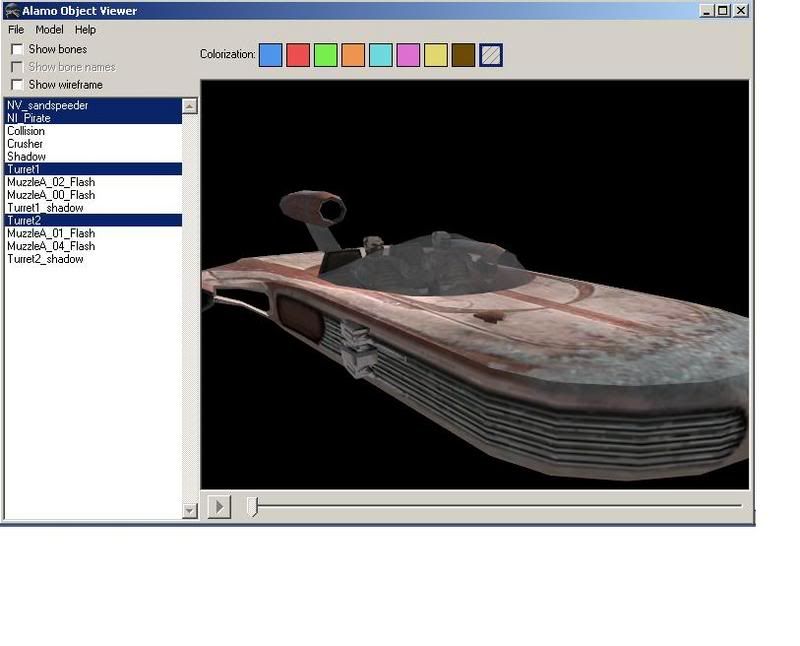Click the Turret2_shadow list entry
This screenshot has width=800, height=646.
coord(45,259)
